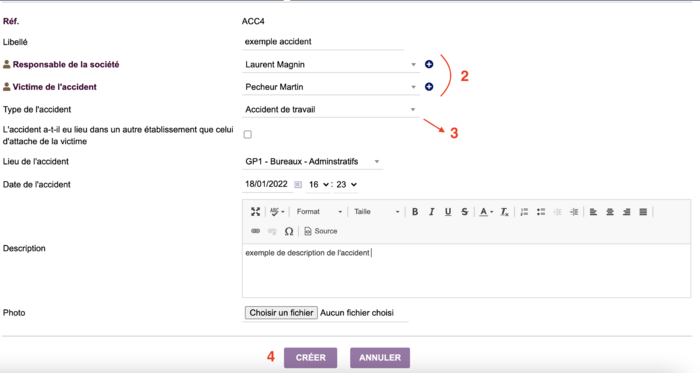Center the text
The height and width of the screenshot is (373, 700).
(610, 212)
